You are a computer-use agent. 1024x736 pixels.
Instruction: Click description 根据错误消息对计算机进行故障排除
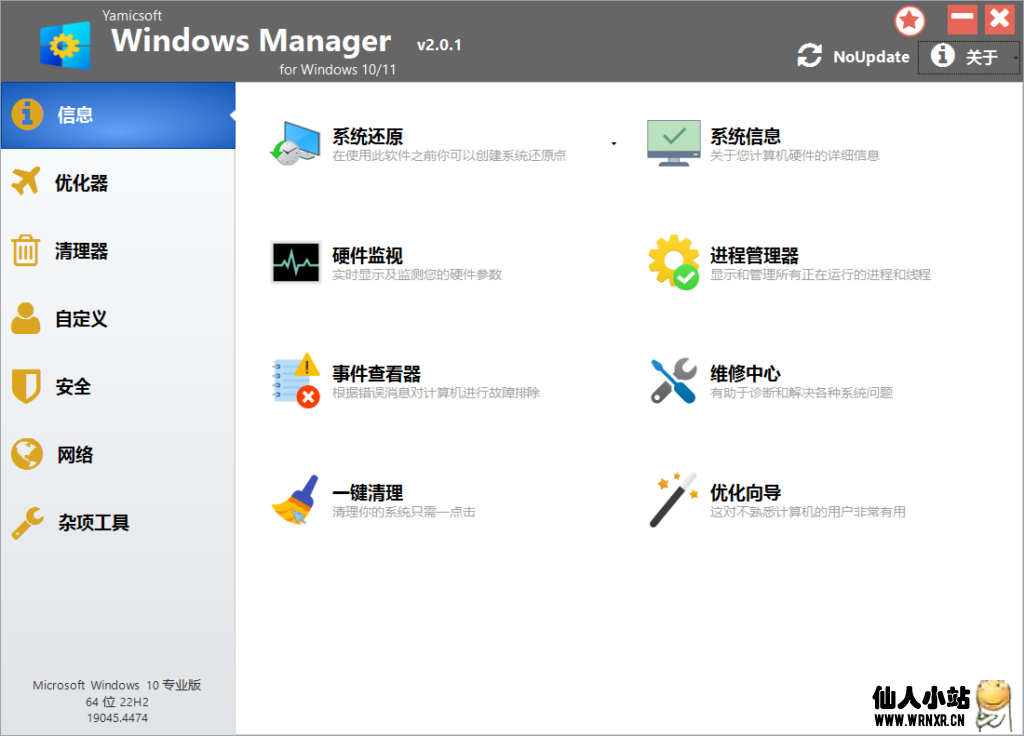point(436,392)
